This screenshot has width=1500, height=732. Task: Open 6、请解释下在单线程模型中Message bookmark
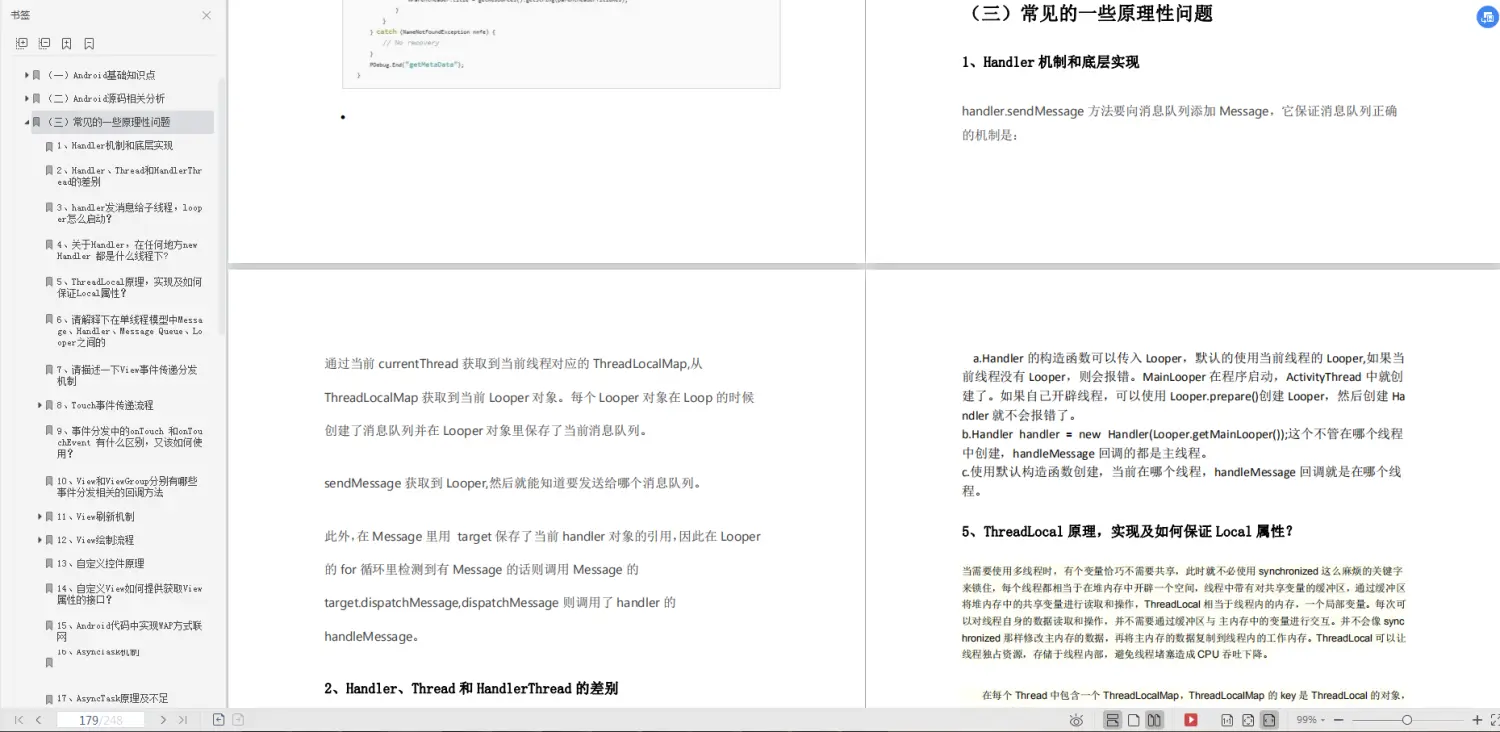tap(129, 331)
